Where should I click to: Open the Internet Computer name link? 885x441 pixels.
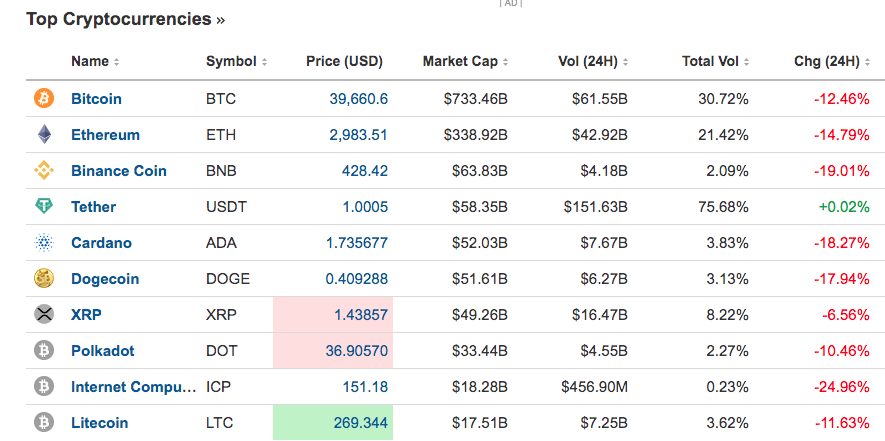pyautogui.click(x=134, y=387)
